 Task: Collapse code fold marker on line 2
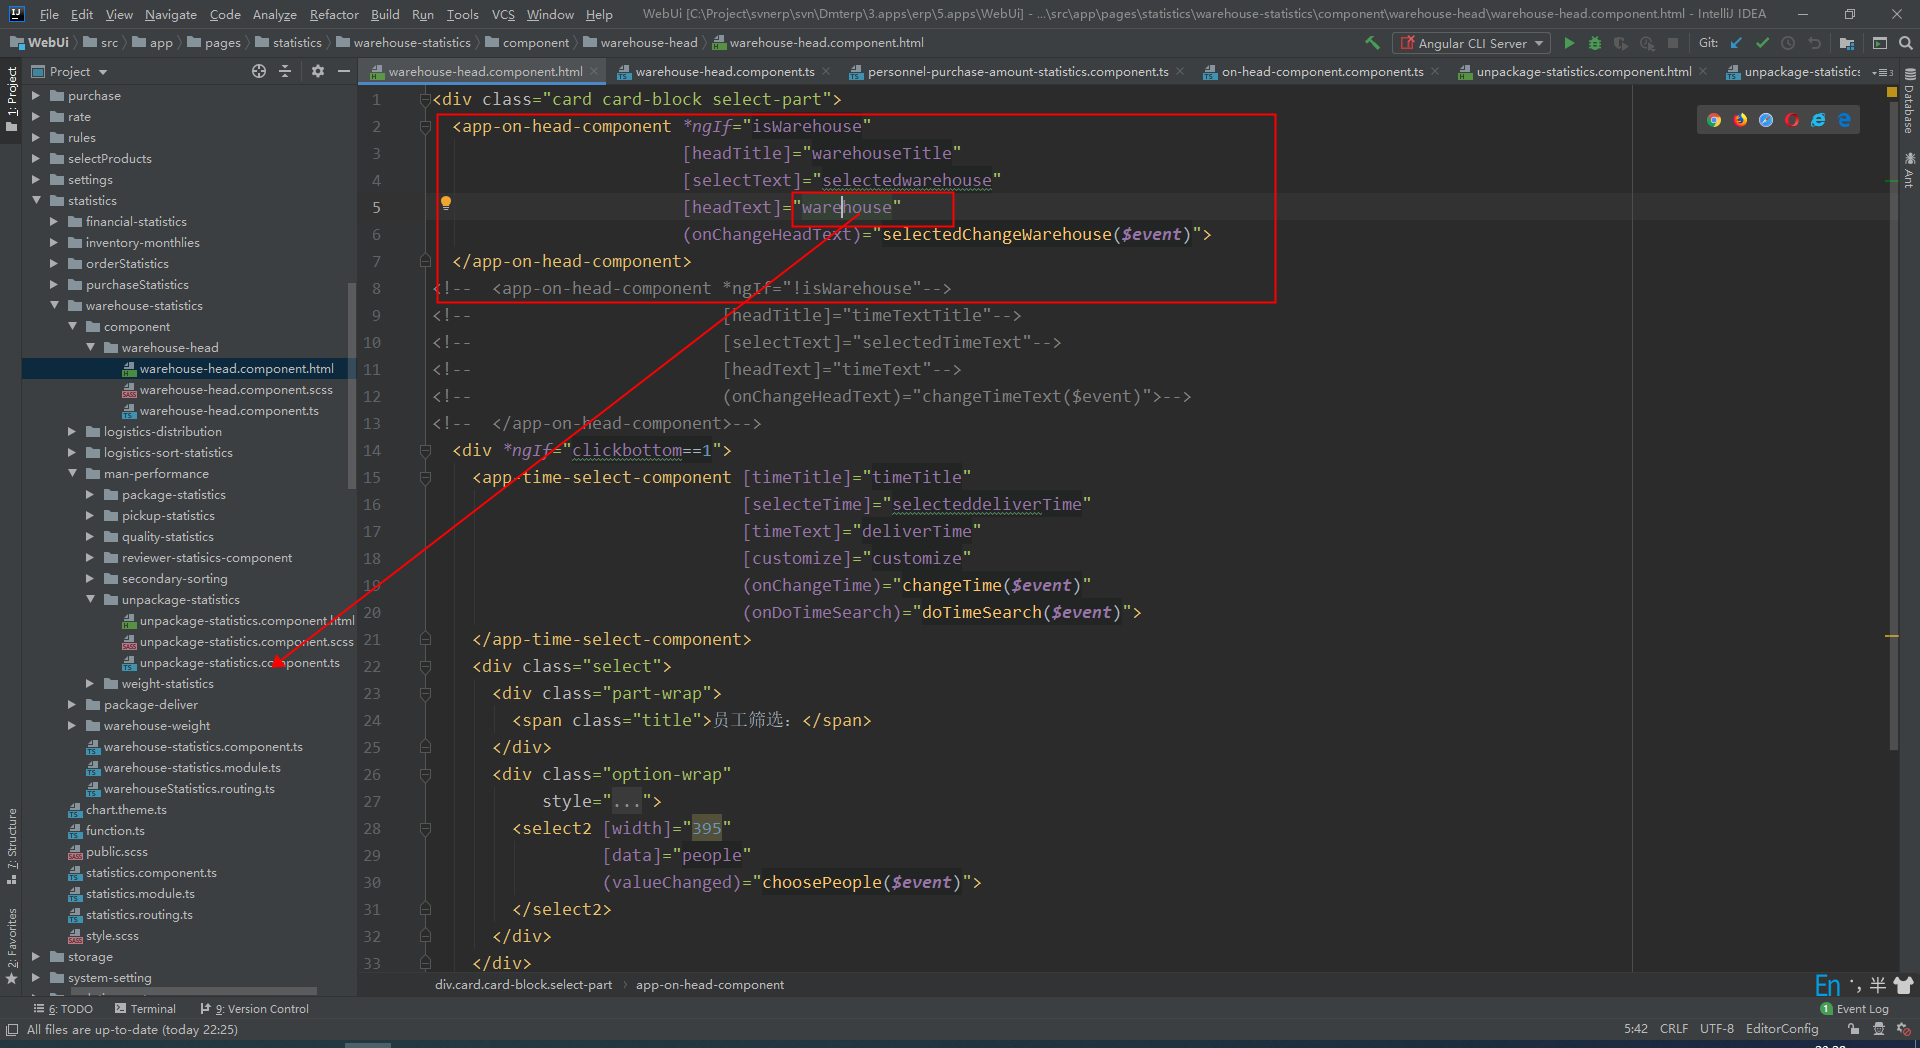pyautogui.click(x=425, y=126)
